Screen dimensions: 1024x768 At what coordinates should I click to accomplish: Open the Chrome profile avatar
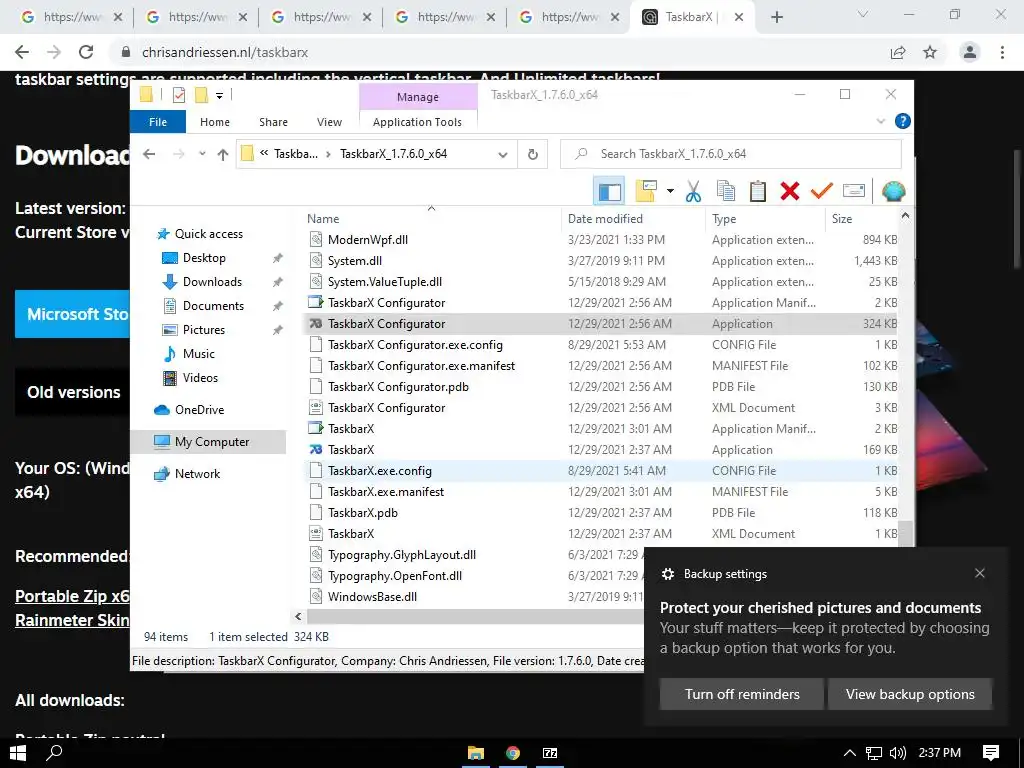[970, 52]
